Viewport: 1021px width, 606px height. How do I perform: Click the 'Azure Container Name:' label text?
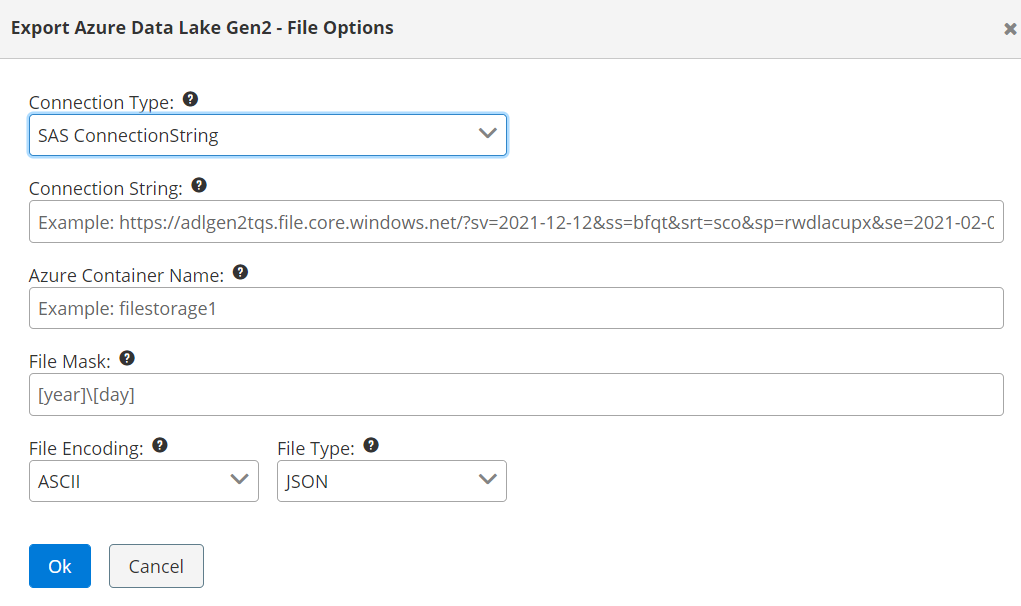click(126, 274)
